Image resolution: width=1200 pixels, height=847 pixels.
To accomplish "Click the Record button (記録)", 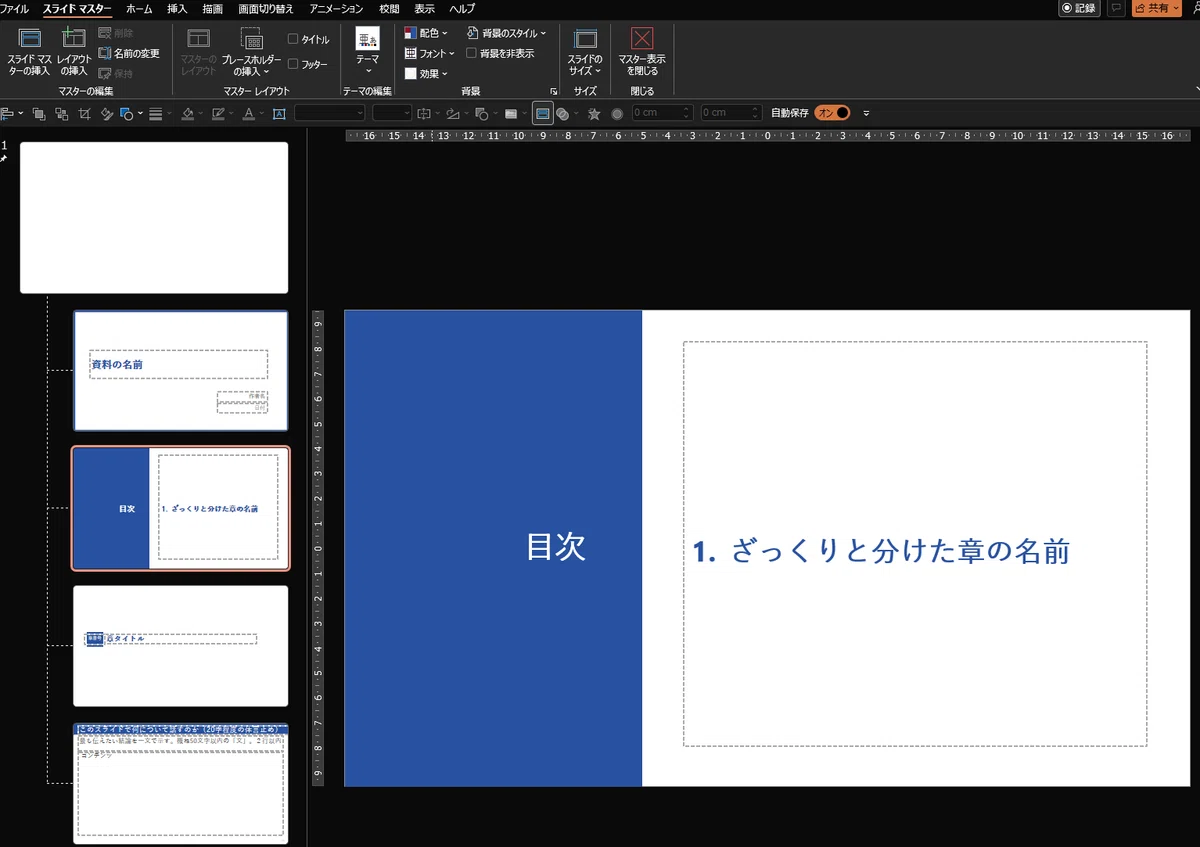I will click(x=1079, y=8).
